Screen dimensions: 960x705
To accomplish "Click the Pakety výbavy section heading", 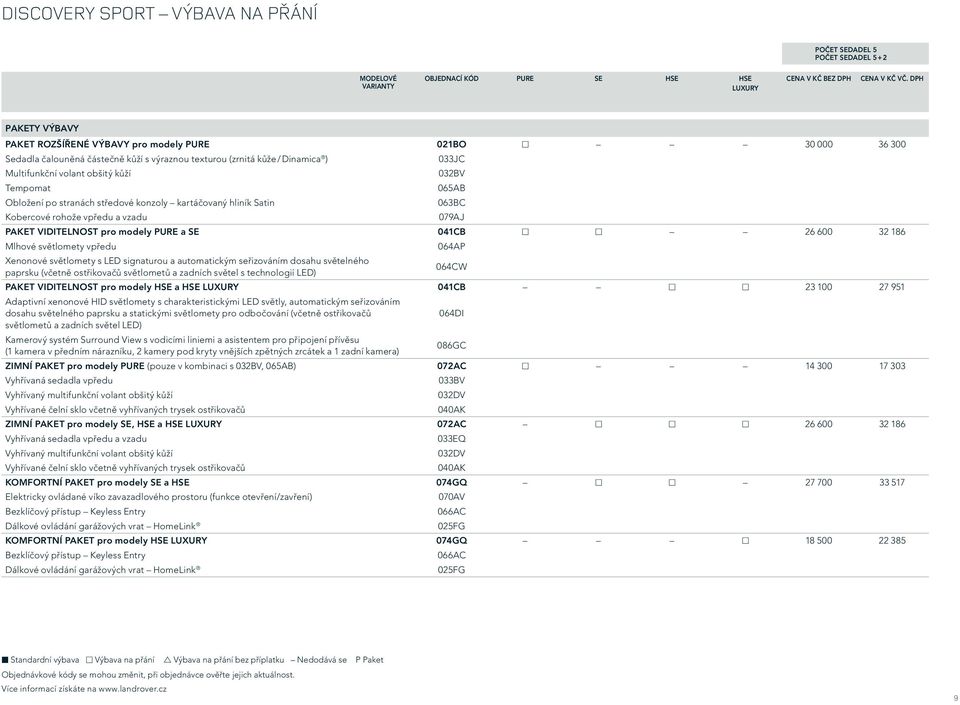I will click(x=42, y=129).
